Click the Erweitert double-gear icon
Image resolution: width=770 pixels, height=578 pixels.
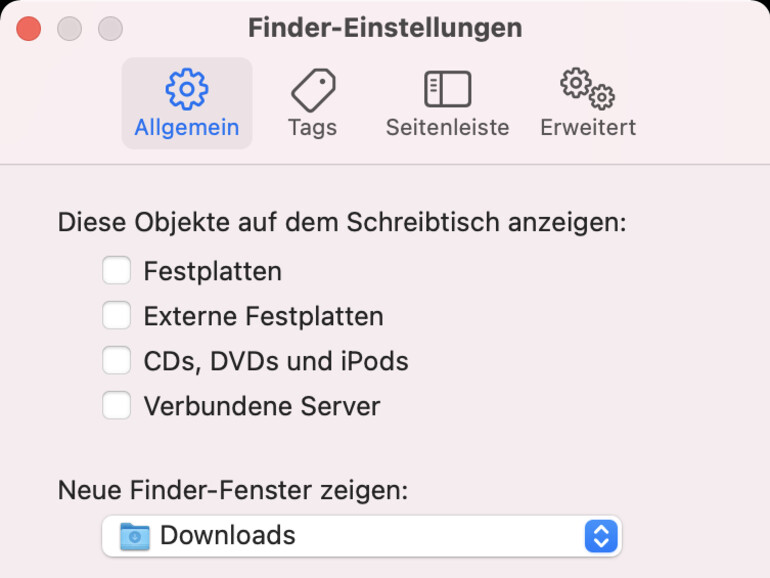587,89
